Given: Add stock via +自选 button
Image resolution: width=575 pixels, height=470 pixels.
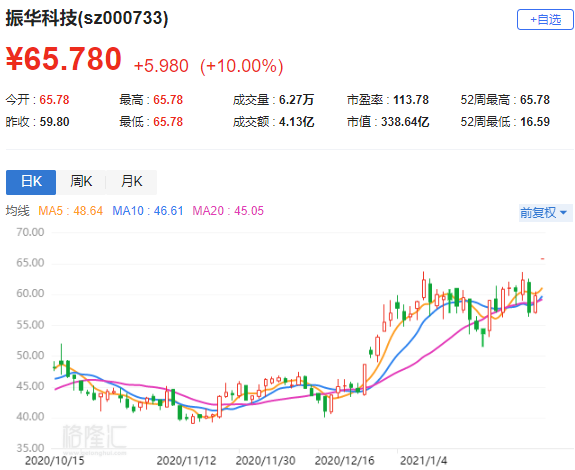Looking at the screenshot, I should pos(545,19).
